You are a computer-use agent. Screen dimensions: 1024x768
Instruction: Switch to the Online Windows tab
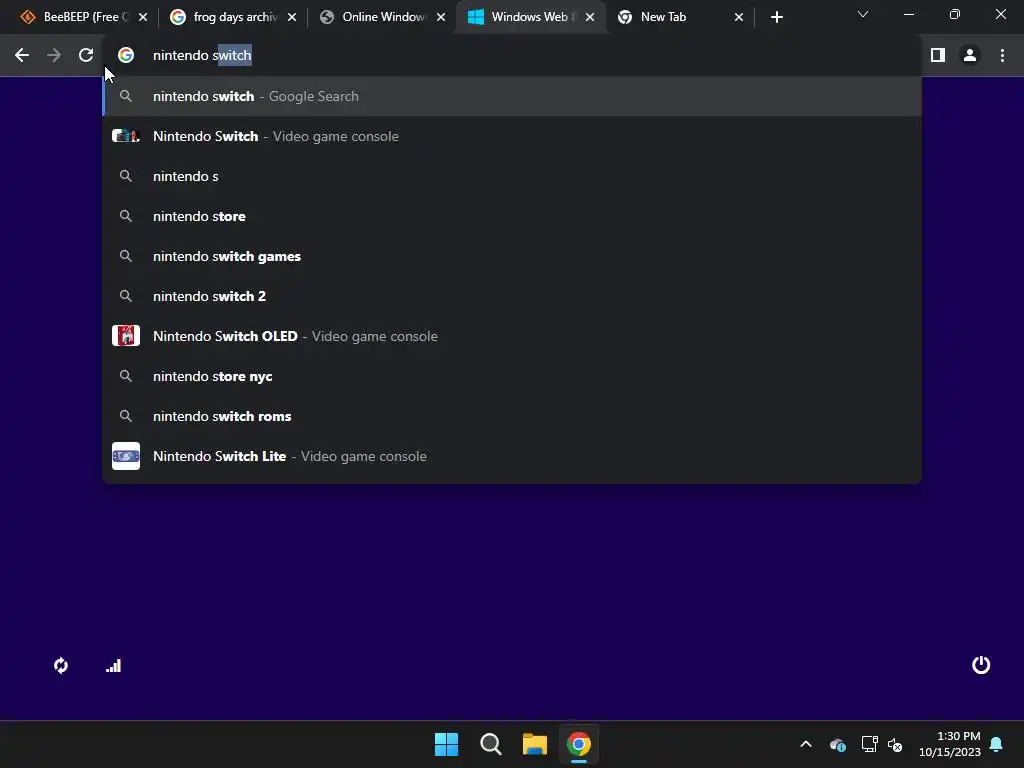point(382,17)
